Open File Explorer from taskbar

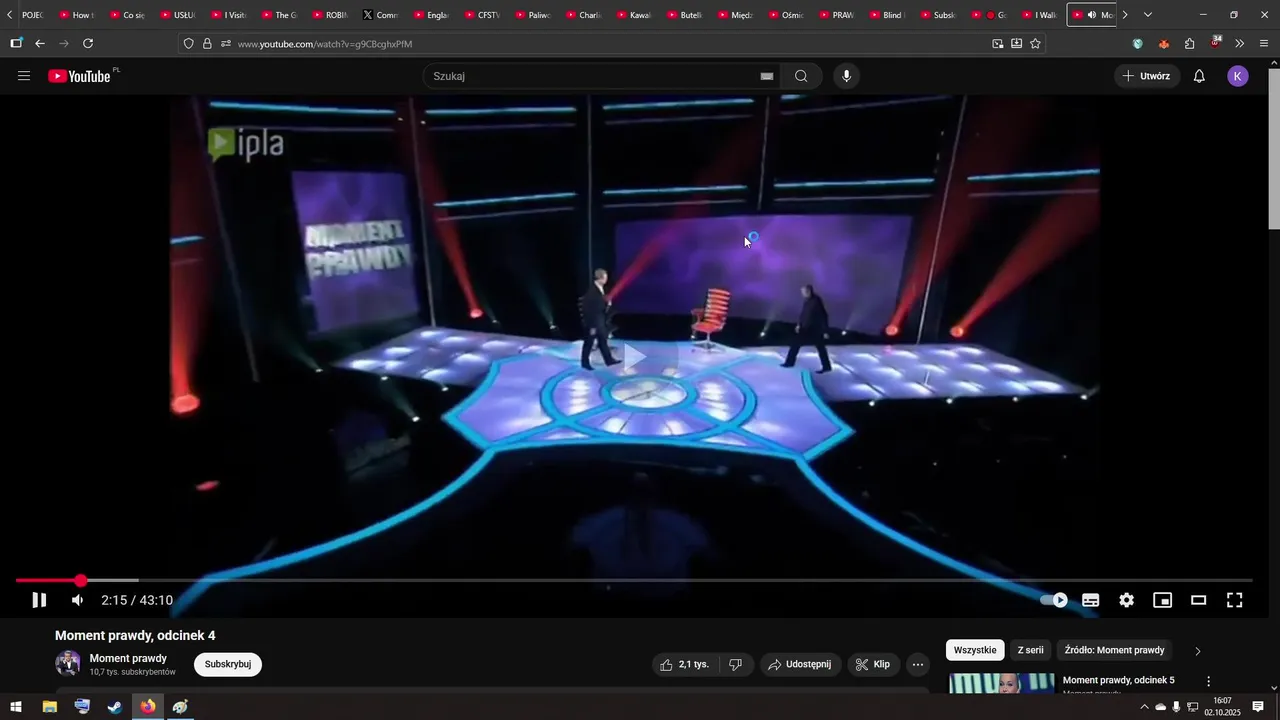pyautogui.click(x=49, y=706)
